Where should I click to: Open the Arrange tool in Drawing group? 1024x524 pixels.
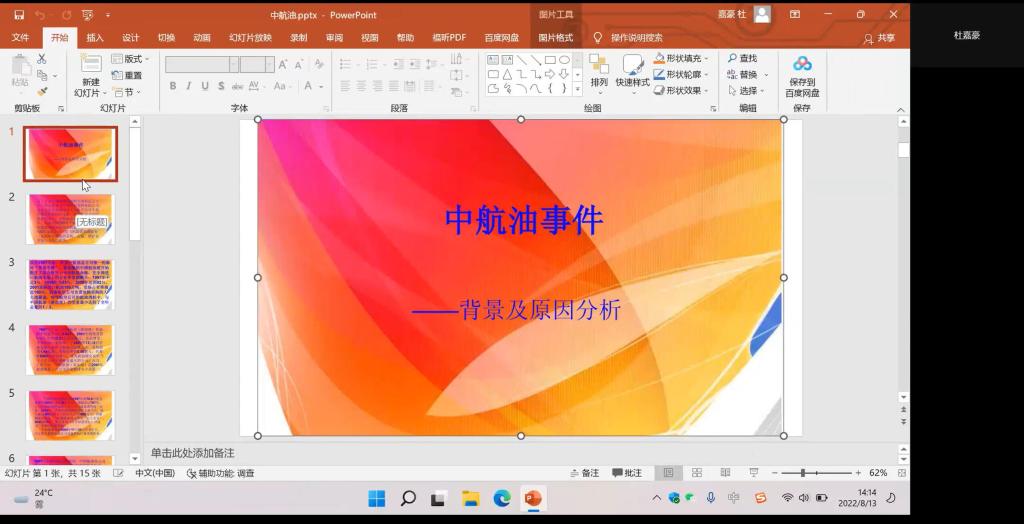599,70
